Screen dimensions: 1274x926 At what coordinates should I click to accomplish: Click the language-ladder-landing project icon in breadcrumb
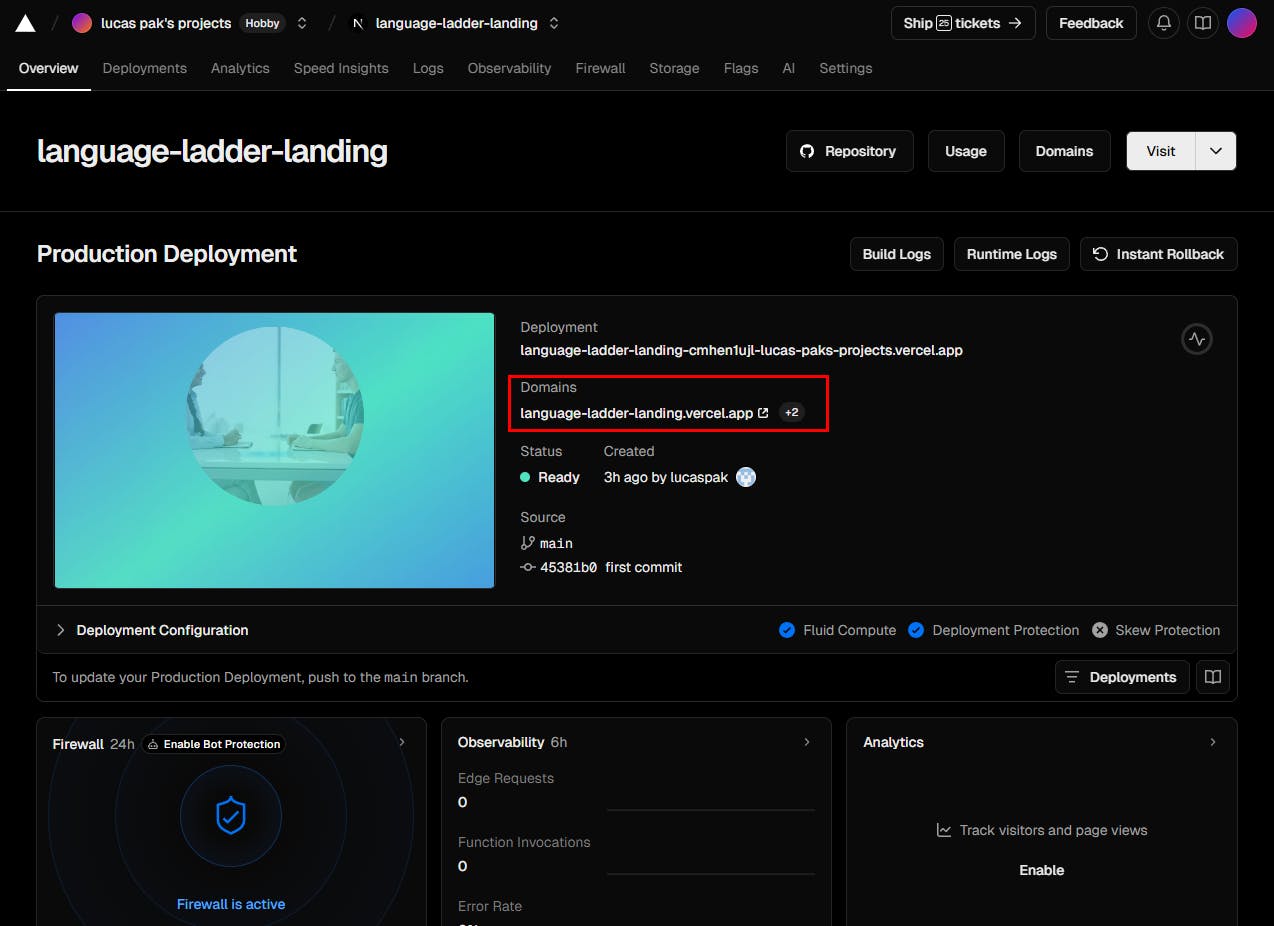click(358, 23)
